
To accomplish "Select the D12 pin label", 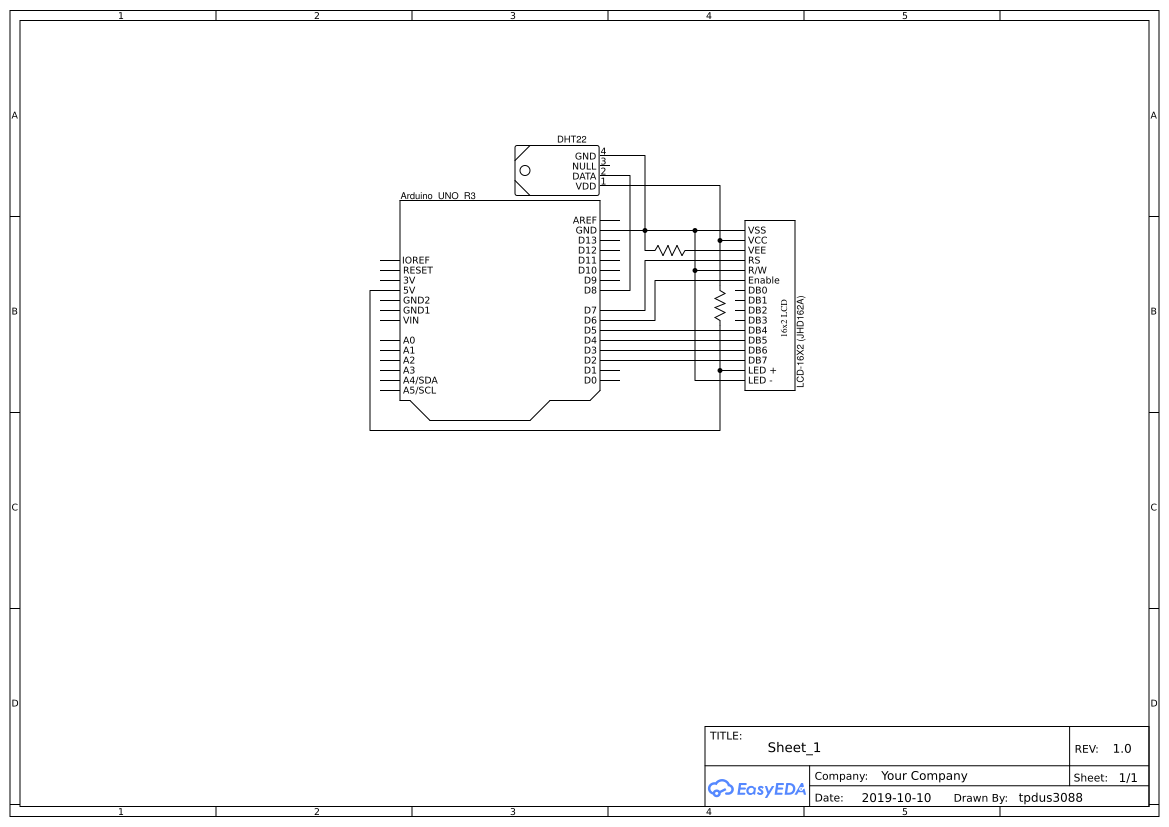I will pyautogui.click(x=587, y=251).
